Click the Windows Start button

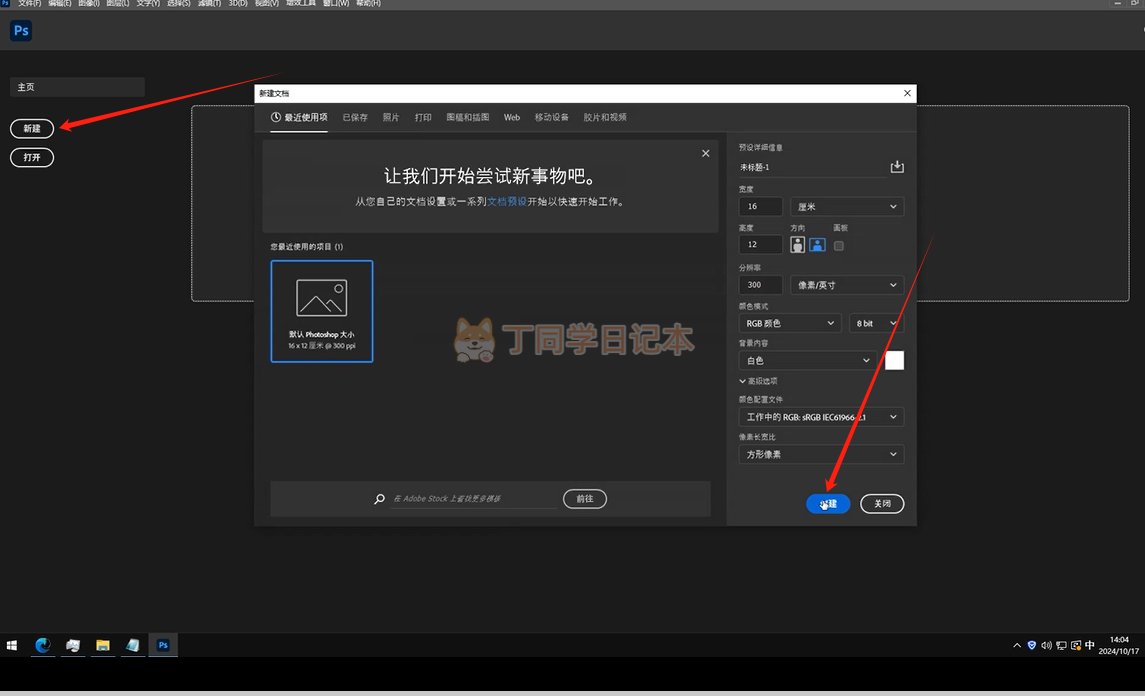pyautogui.click(x=13, y=646)
